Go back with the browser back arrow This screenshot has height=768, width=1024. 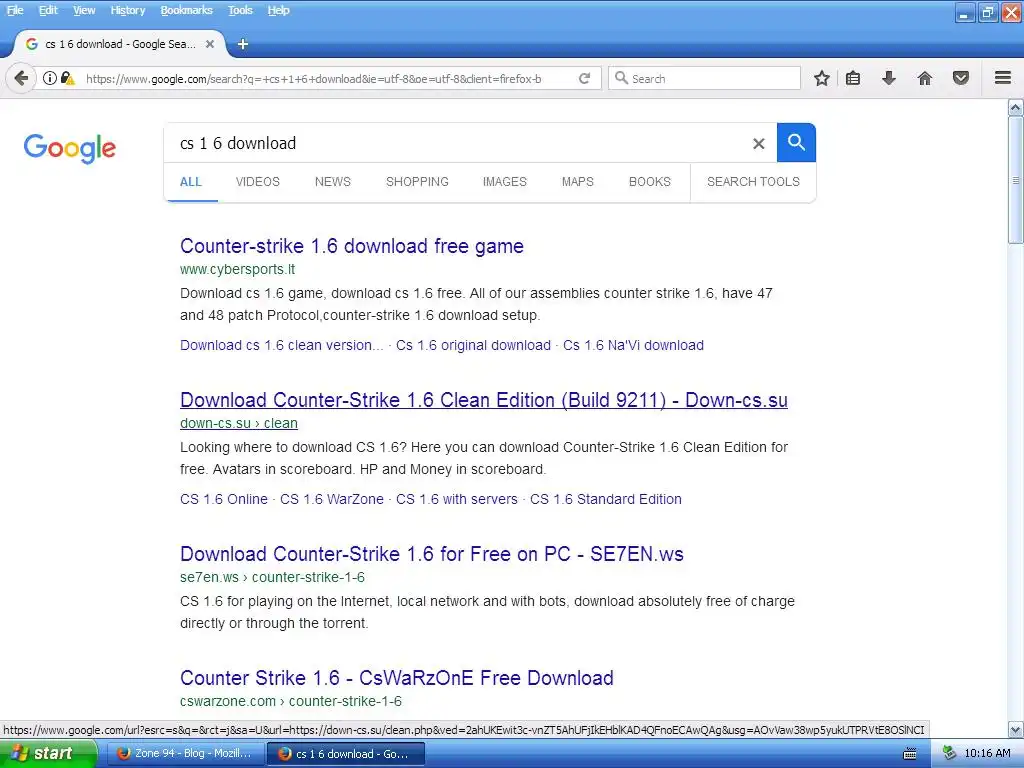[x=20, y=78]
